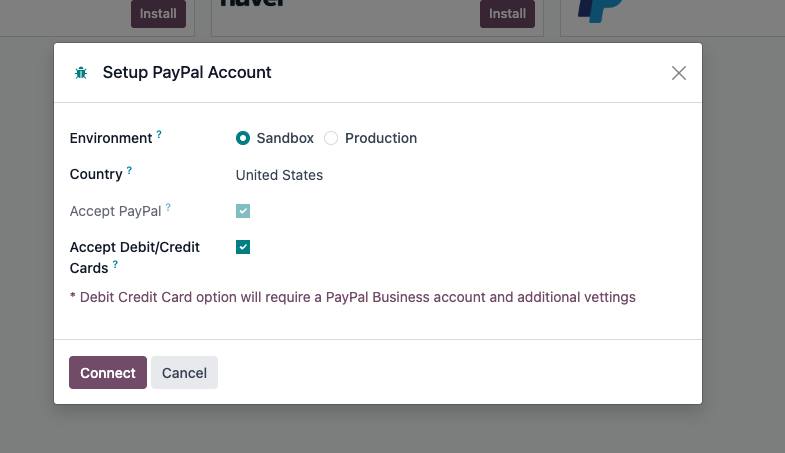Toggle the Accept PayPal checkbox
This screenshot has width=785, height=453.
point(243,211)
